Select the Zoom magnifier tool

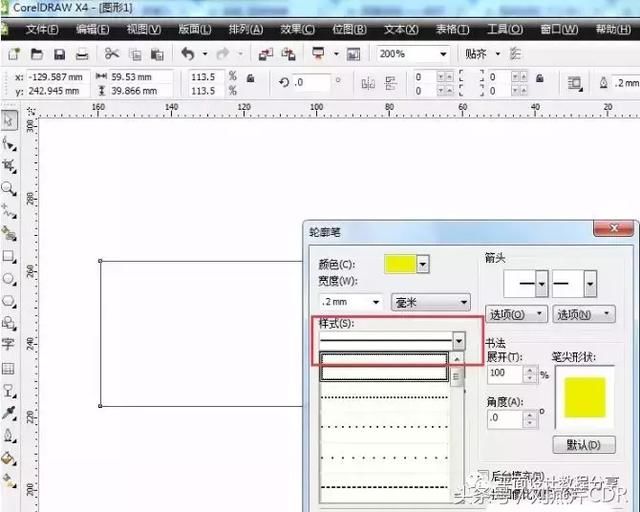[x=9, y=189]
